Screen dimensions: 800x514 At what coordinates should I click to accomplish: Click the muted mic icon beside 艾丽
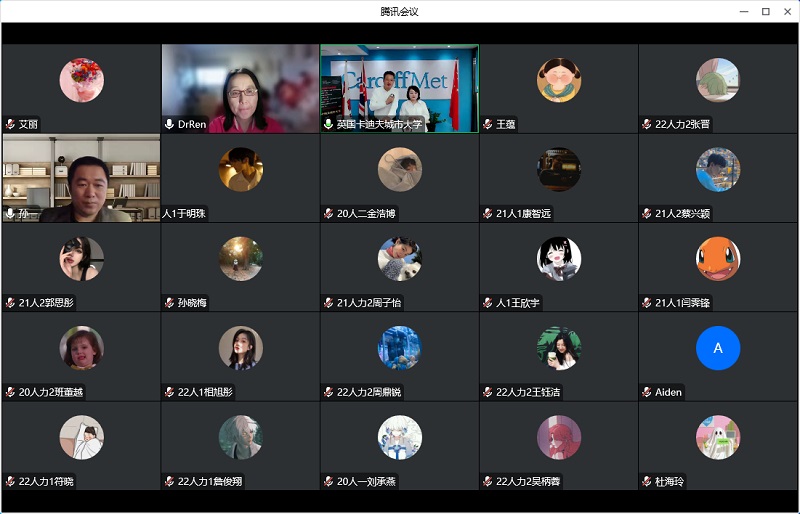(10, 125)
